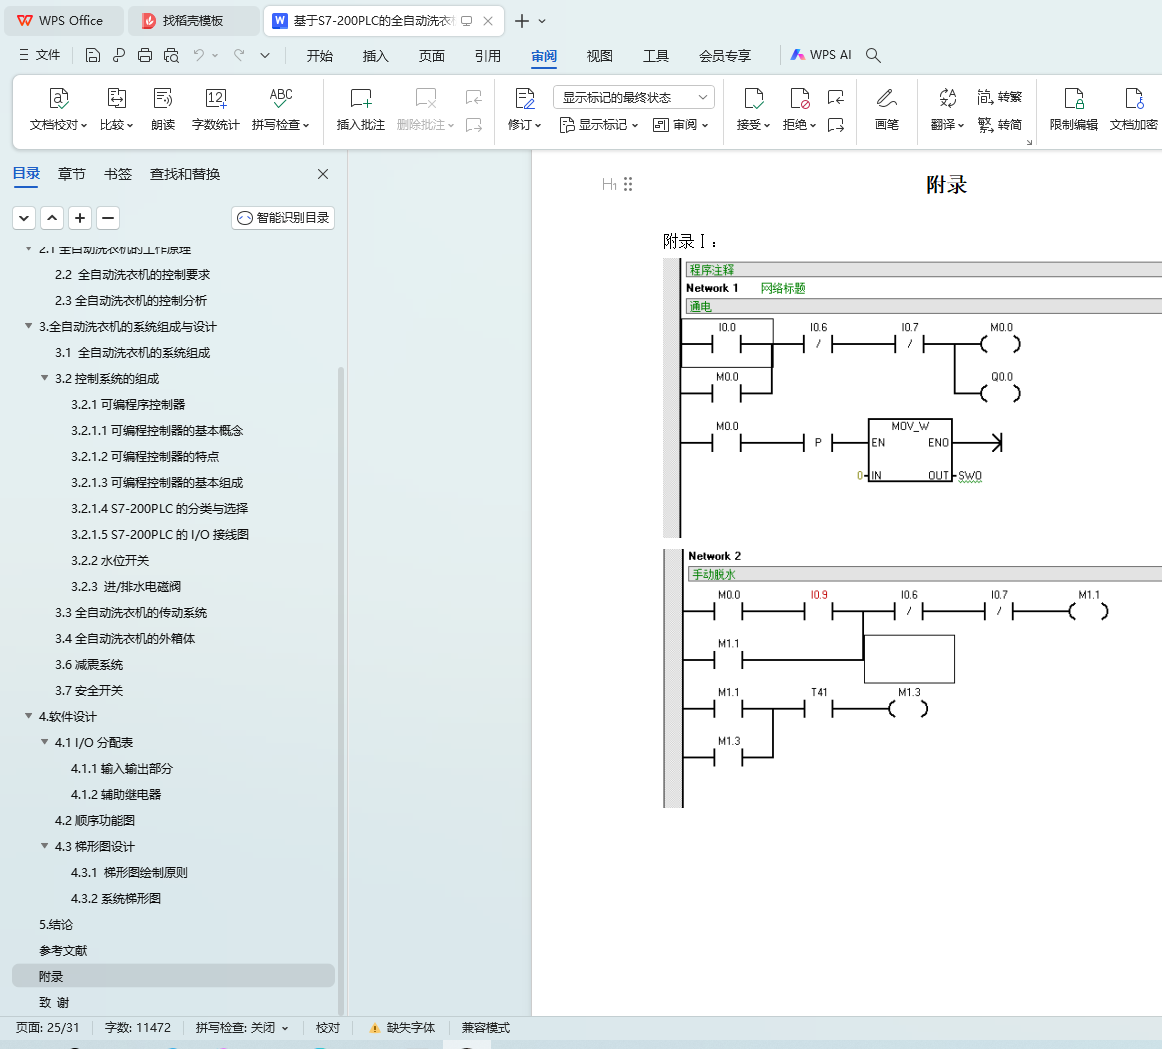Click the Redo arrow icon

pos(239,55)
